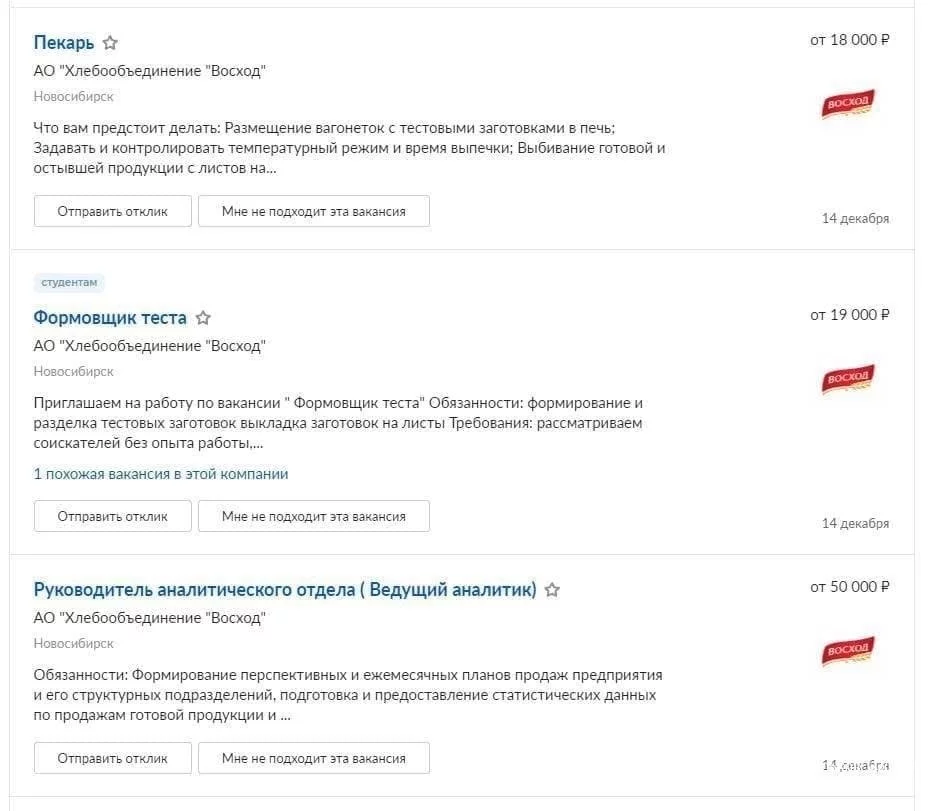Mark Пекарь vacancy as not suitable

point(314,211)
